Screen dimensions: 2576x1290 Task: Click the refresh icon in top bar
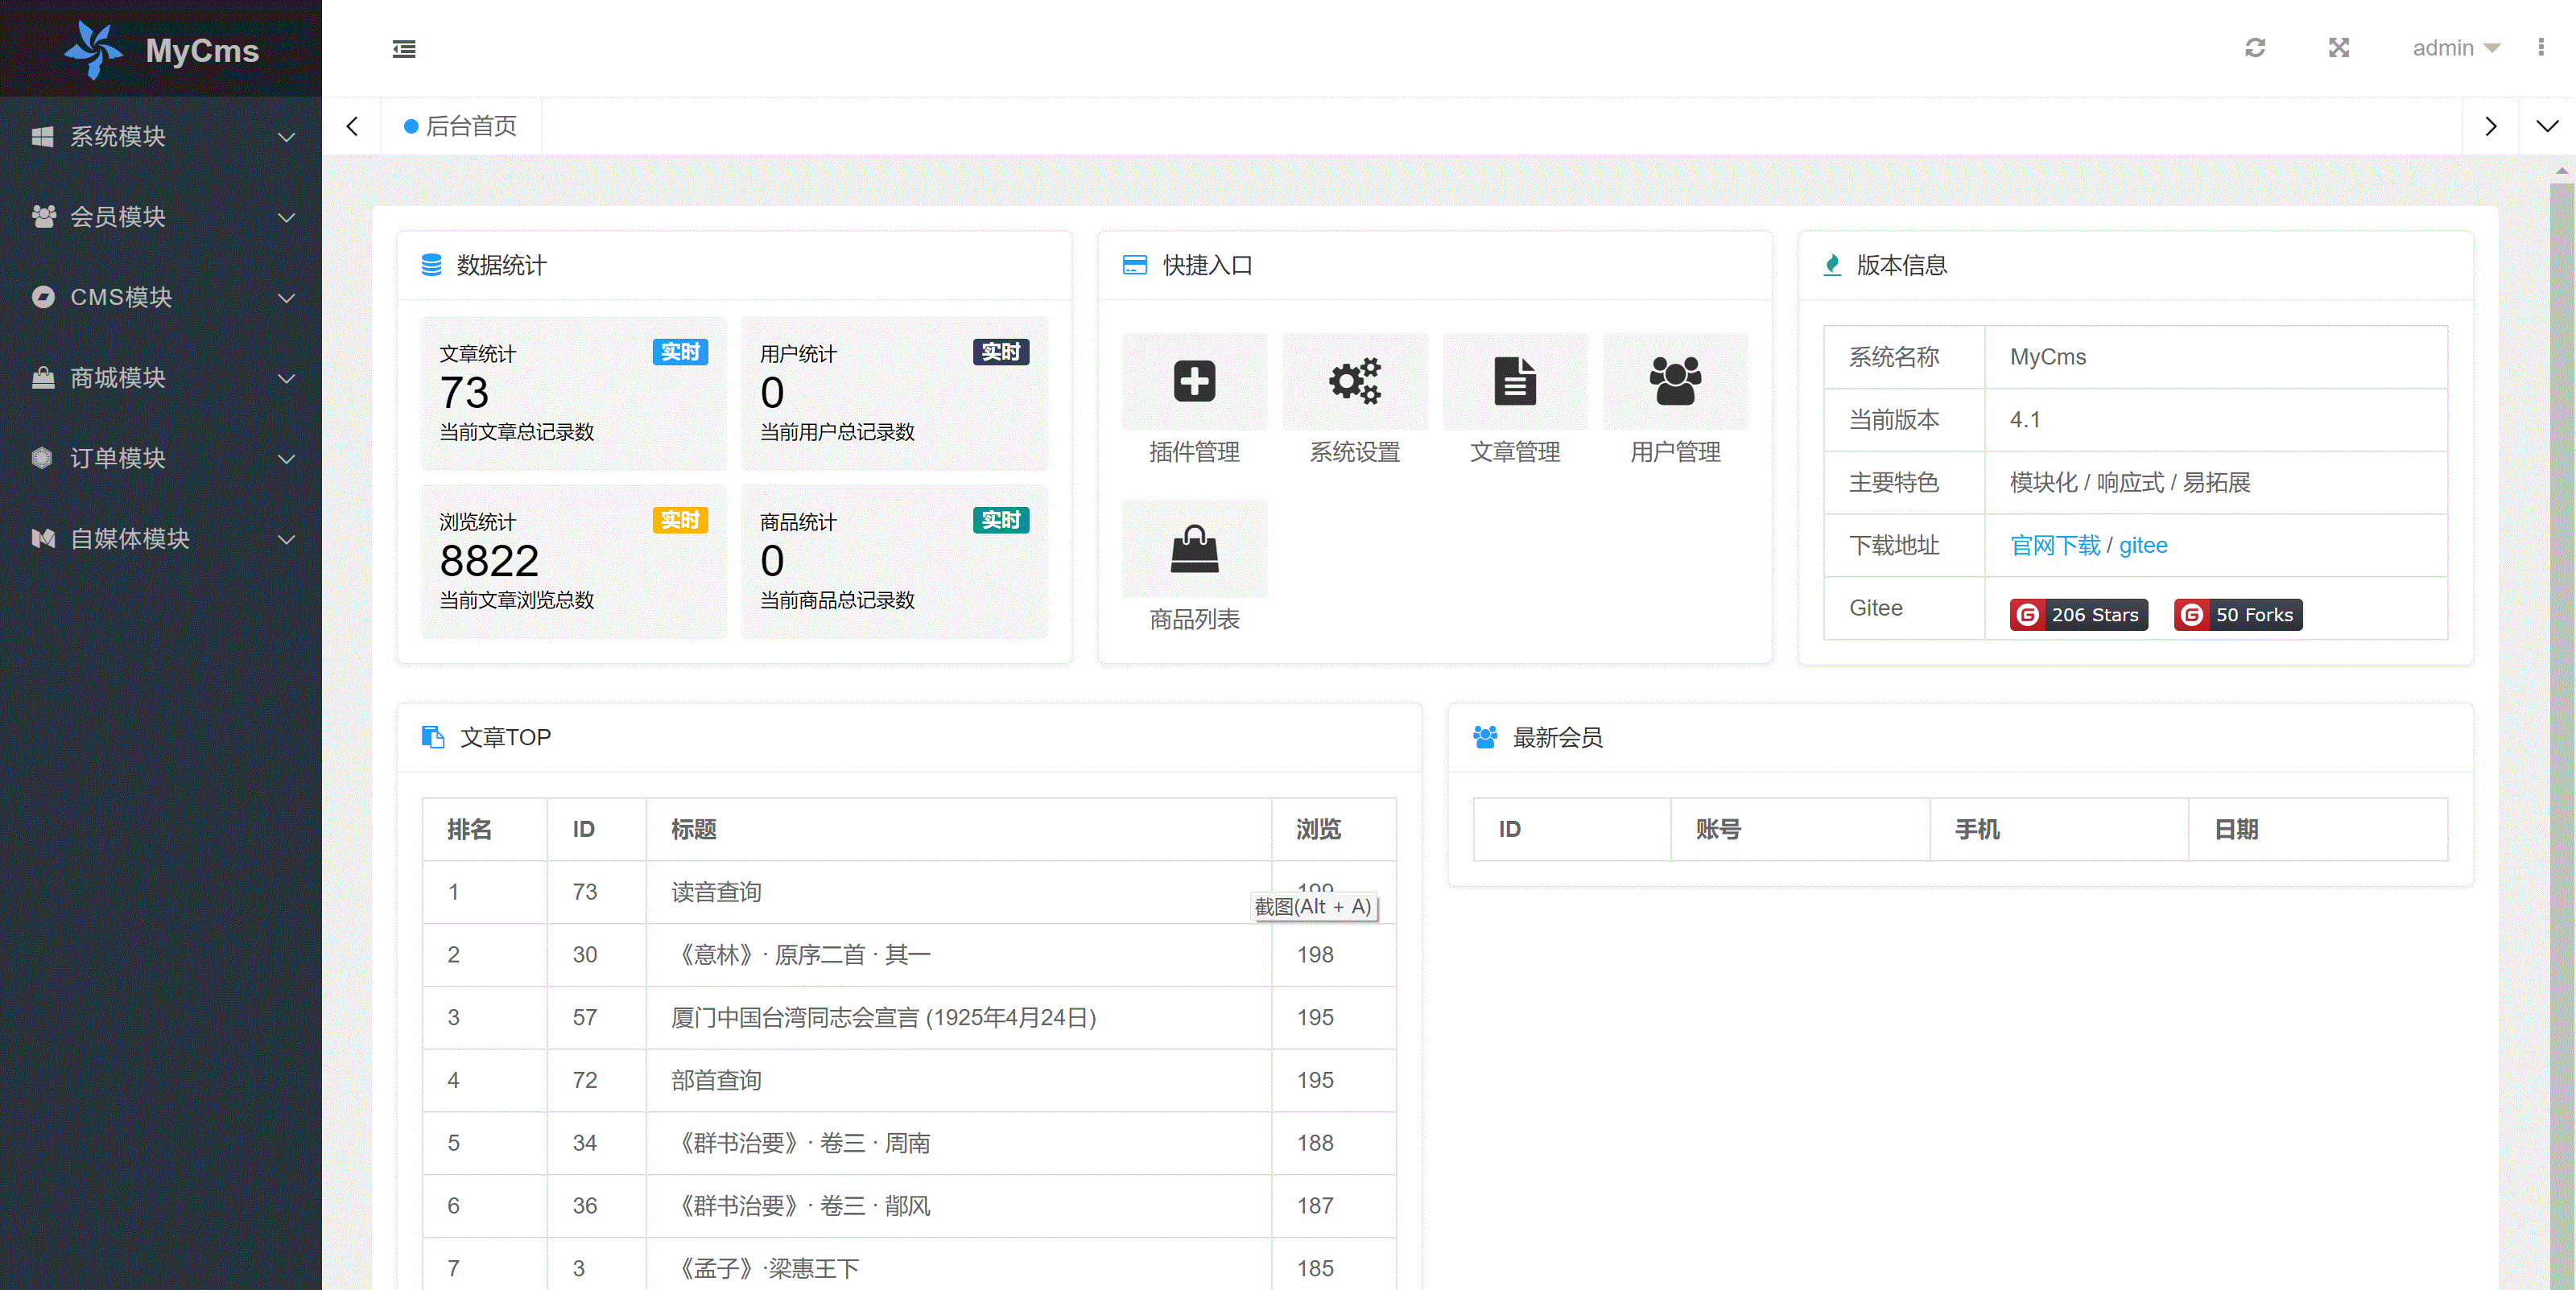(x=2255, y=48)
